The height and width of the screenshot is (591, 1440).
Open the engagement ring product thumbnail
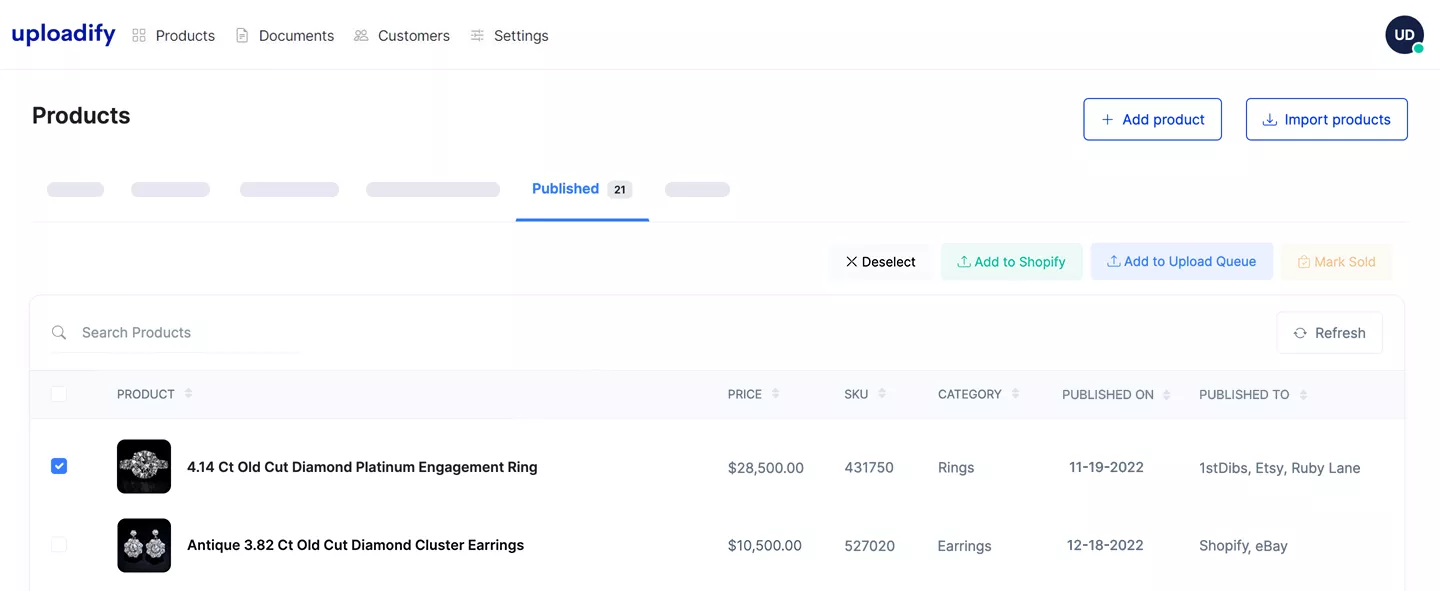pos(143,466)
